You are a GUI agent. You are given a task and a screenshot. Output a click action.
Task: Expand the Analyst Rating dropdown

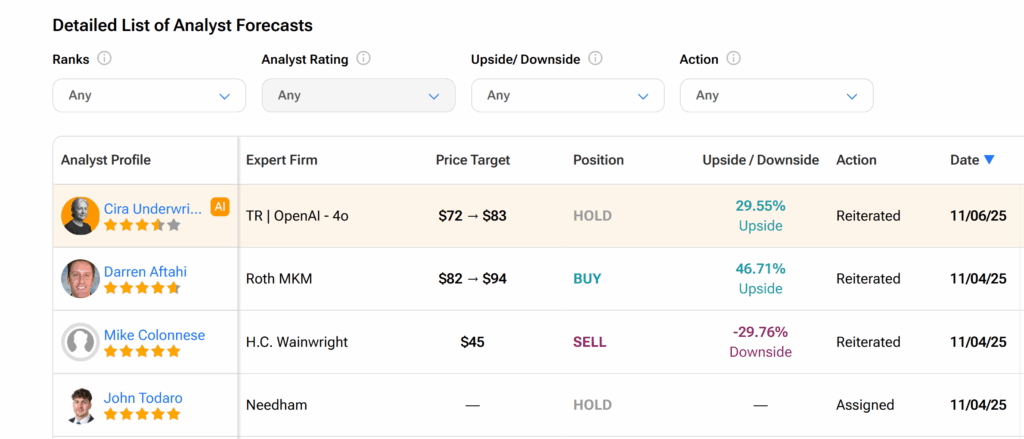358,96
